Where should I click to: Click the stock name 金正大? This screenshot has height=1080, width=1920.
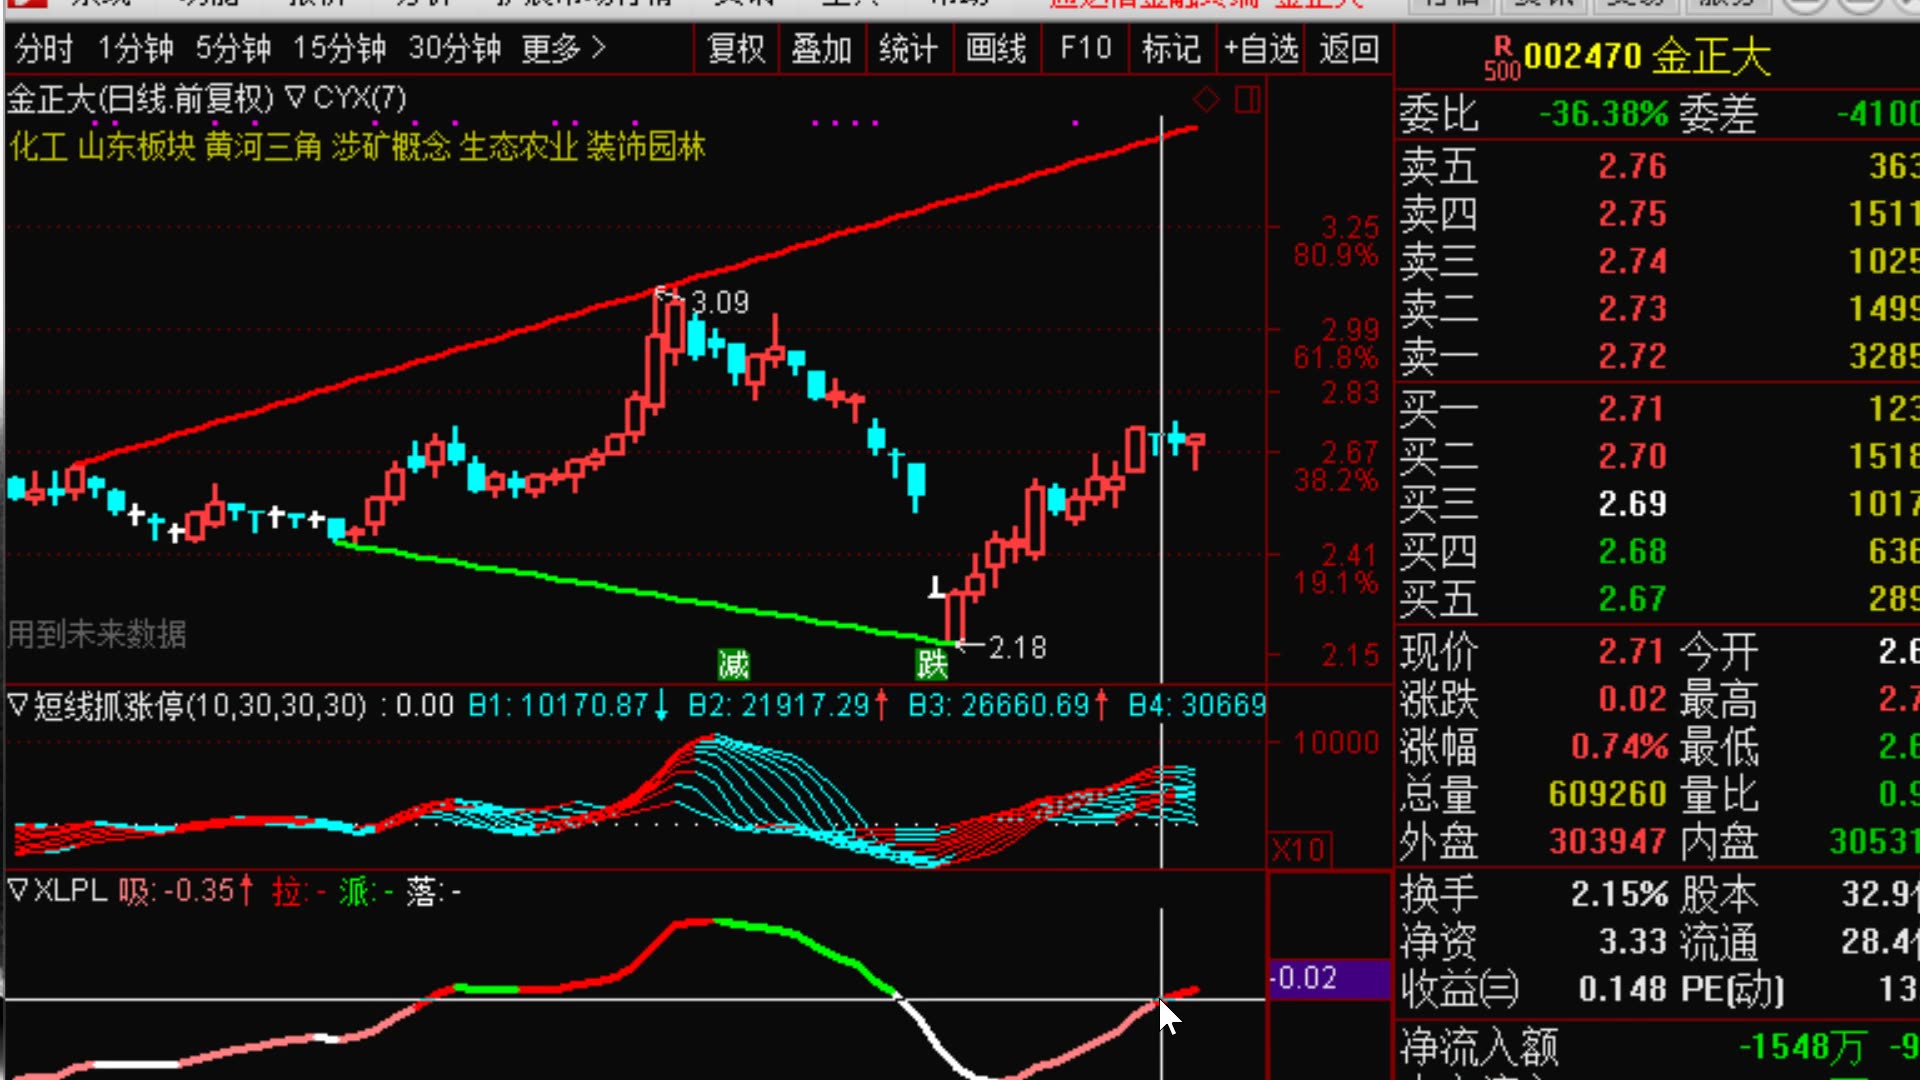1711,57
